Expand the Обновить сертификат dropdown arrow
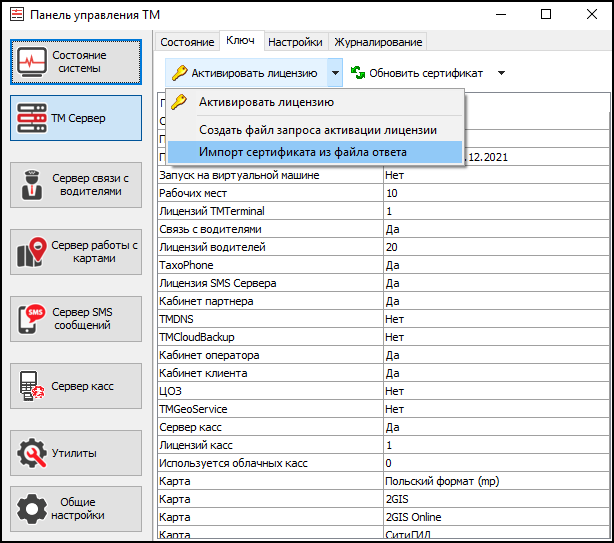 [501, 73]
